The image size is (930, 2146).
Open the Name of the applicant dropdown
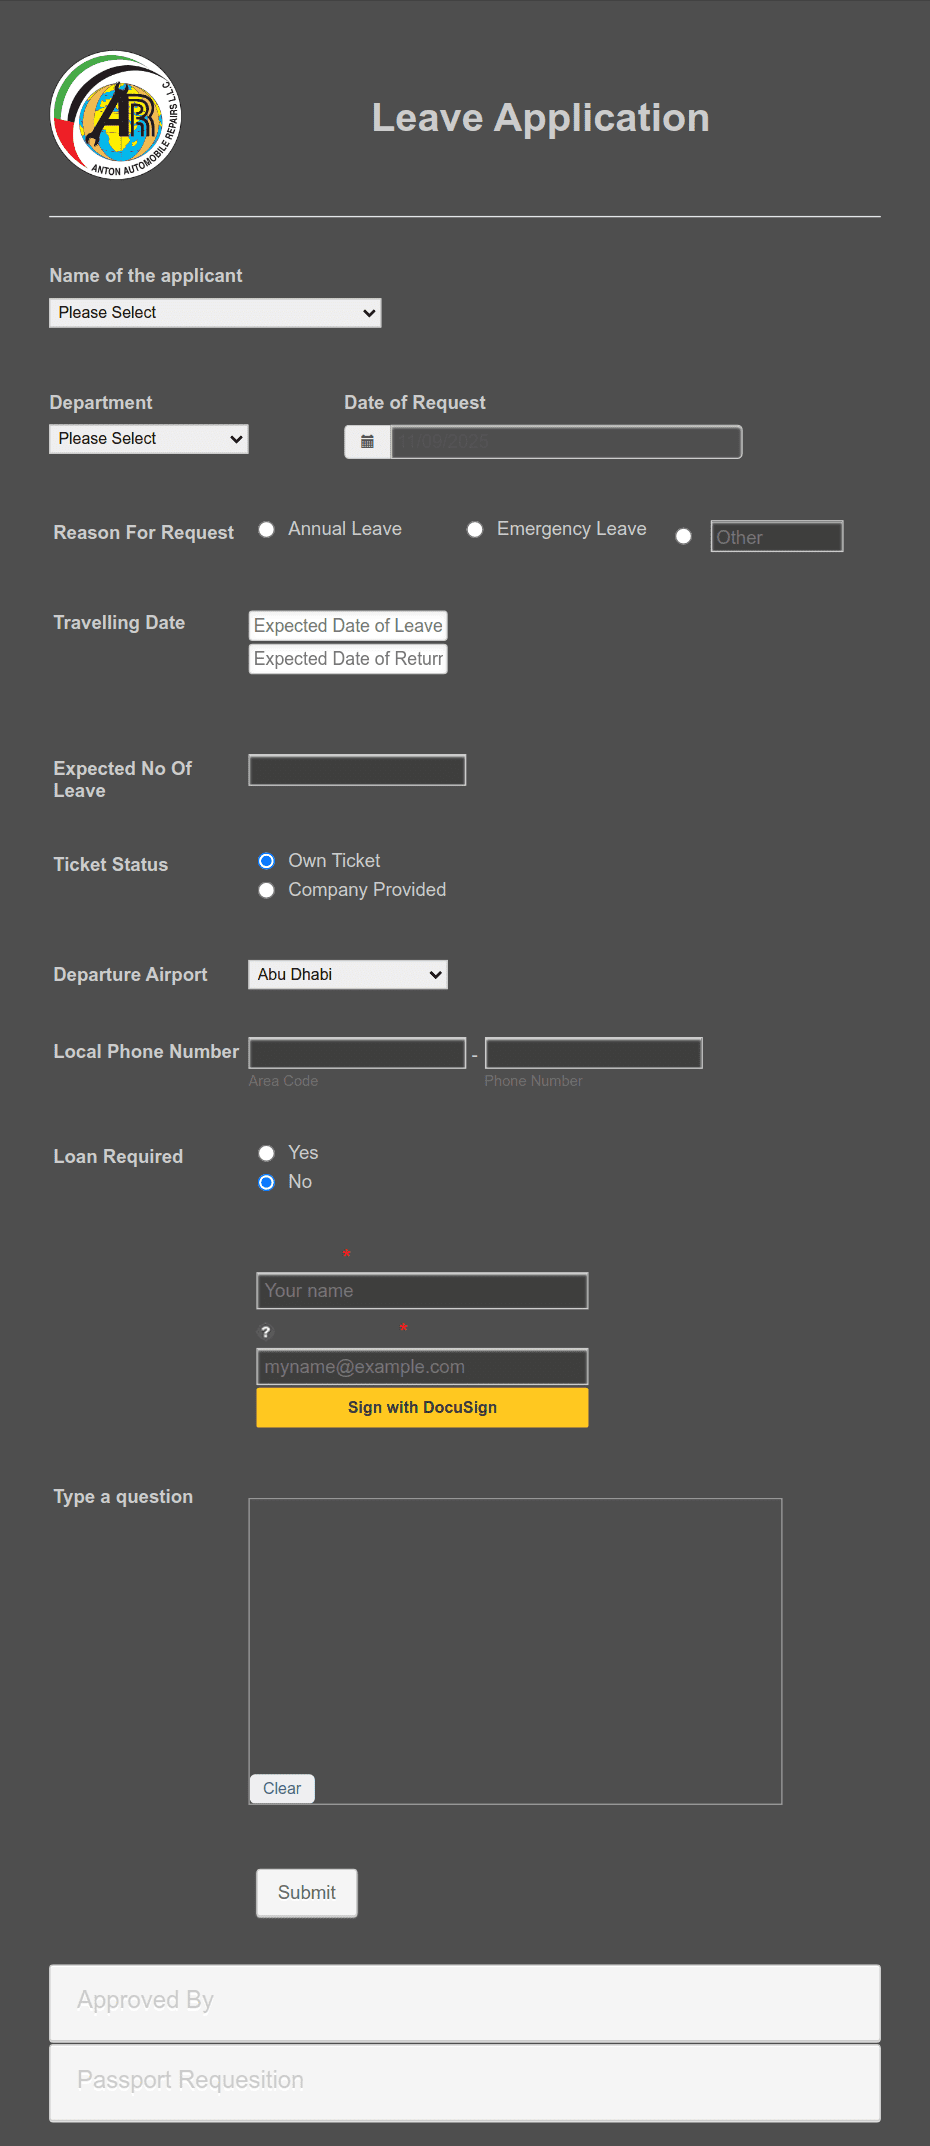coord(215,313)
